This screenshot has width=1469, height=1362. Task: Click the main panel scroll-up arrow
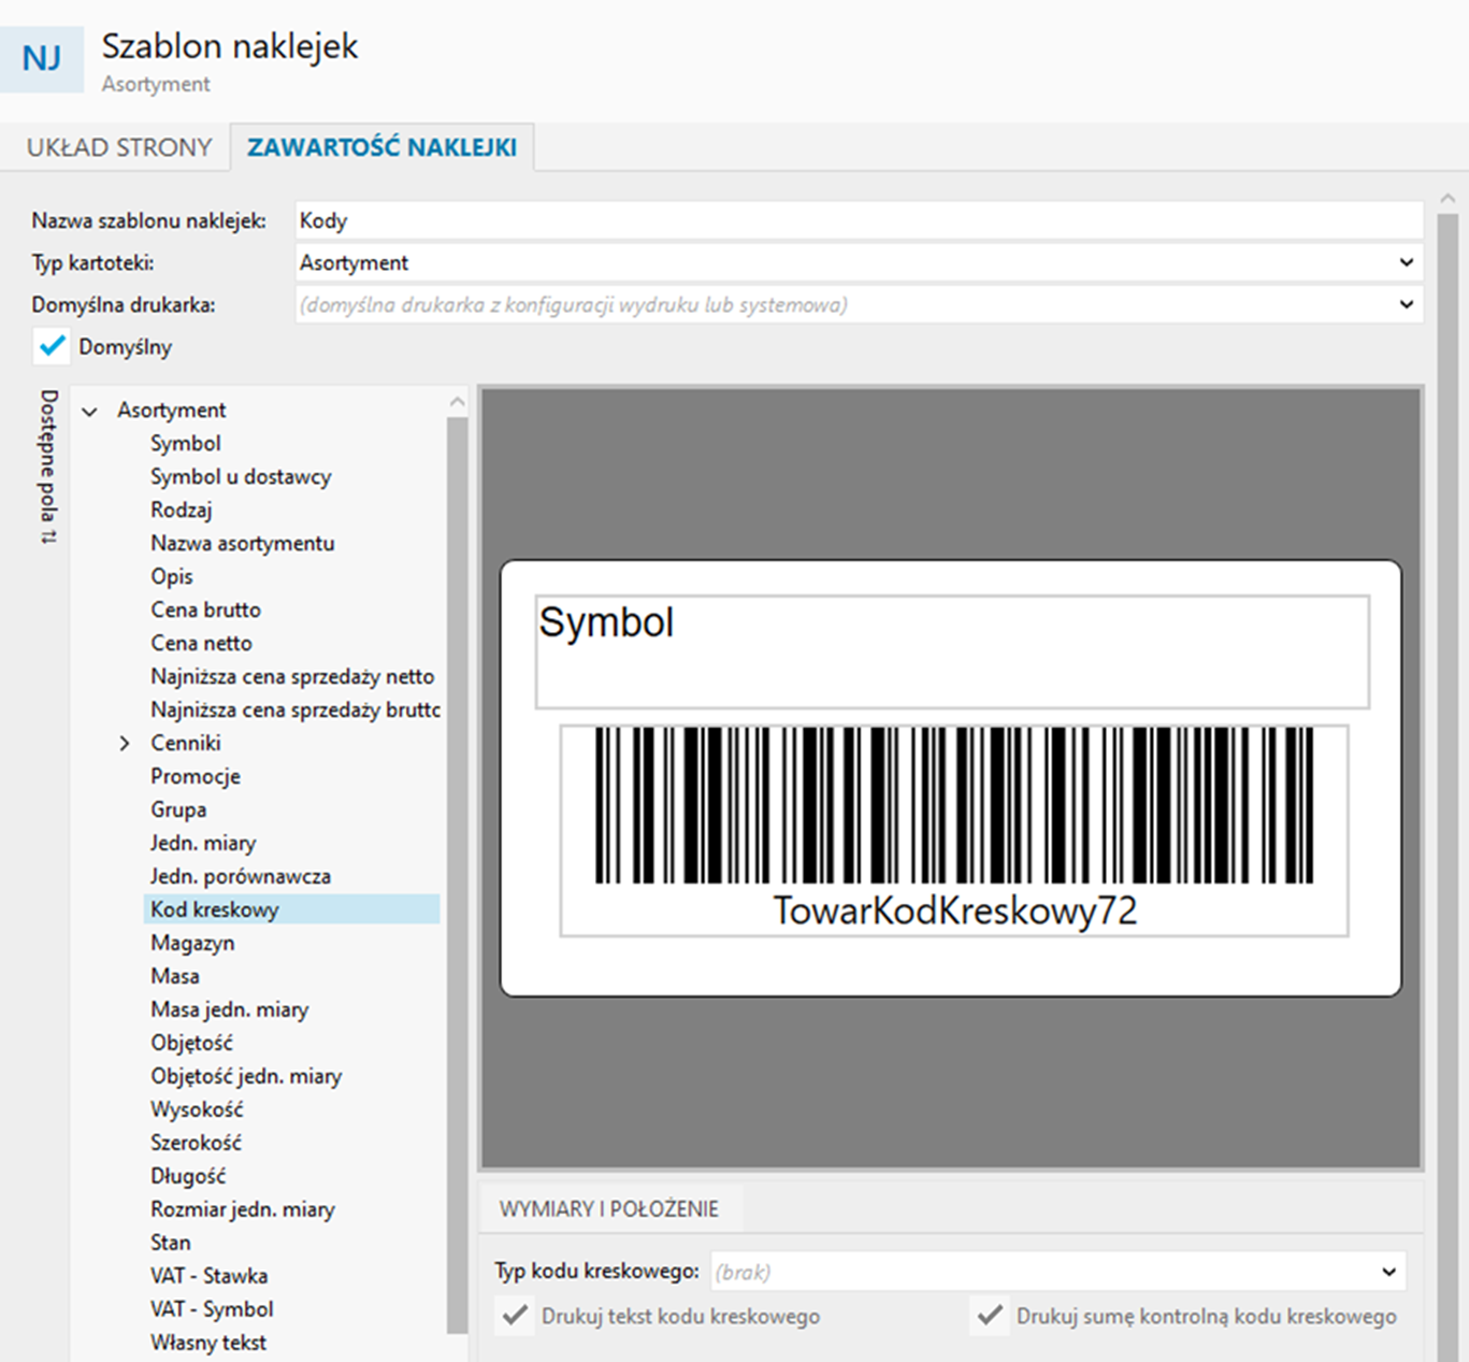(x=1447, y=198)
